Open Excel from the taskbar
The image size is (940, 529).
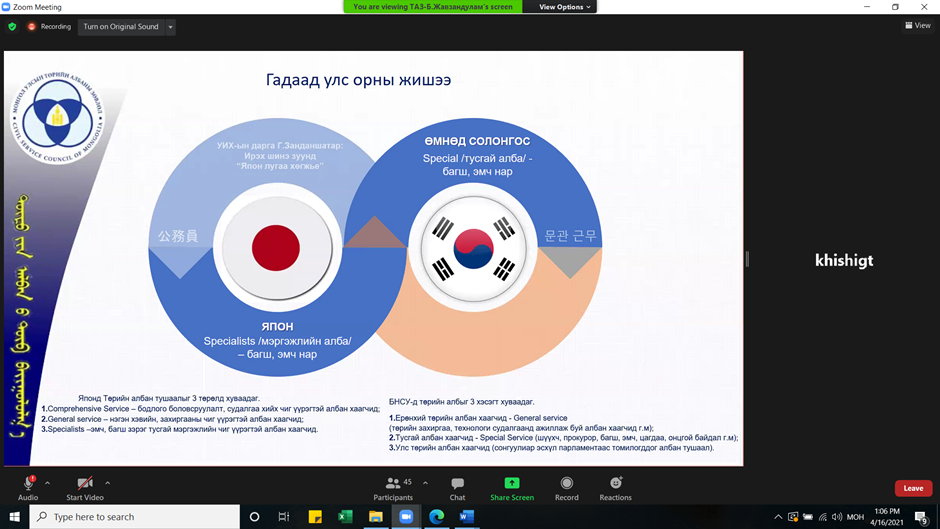(345, 516)
